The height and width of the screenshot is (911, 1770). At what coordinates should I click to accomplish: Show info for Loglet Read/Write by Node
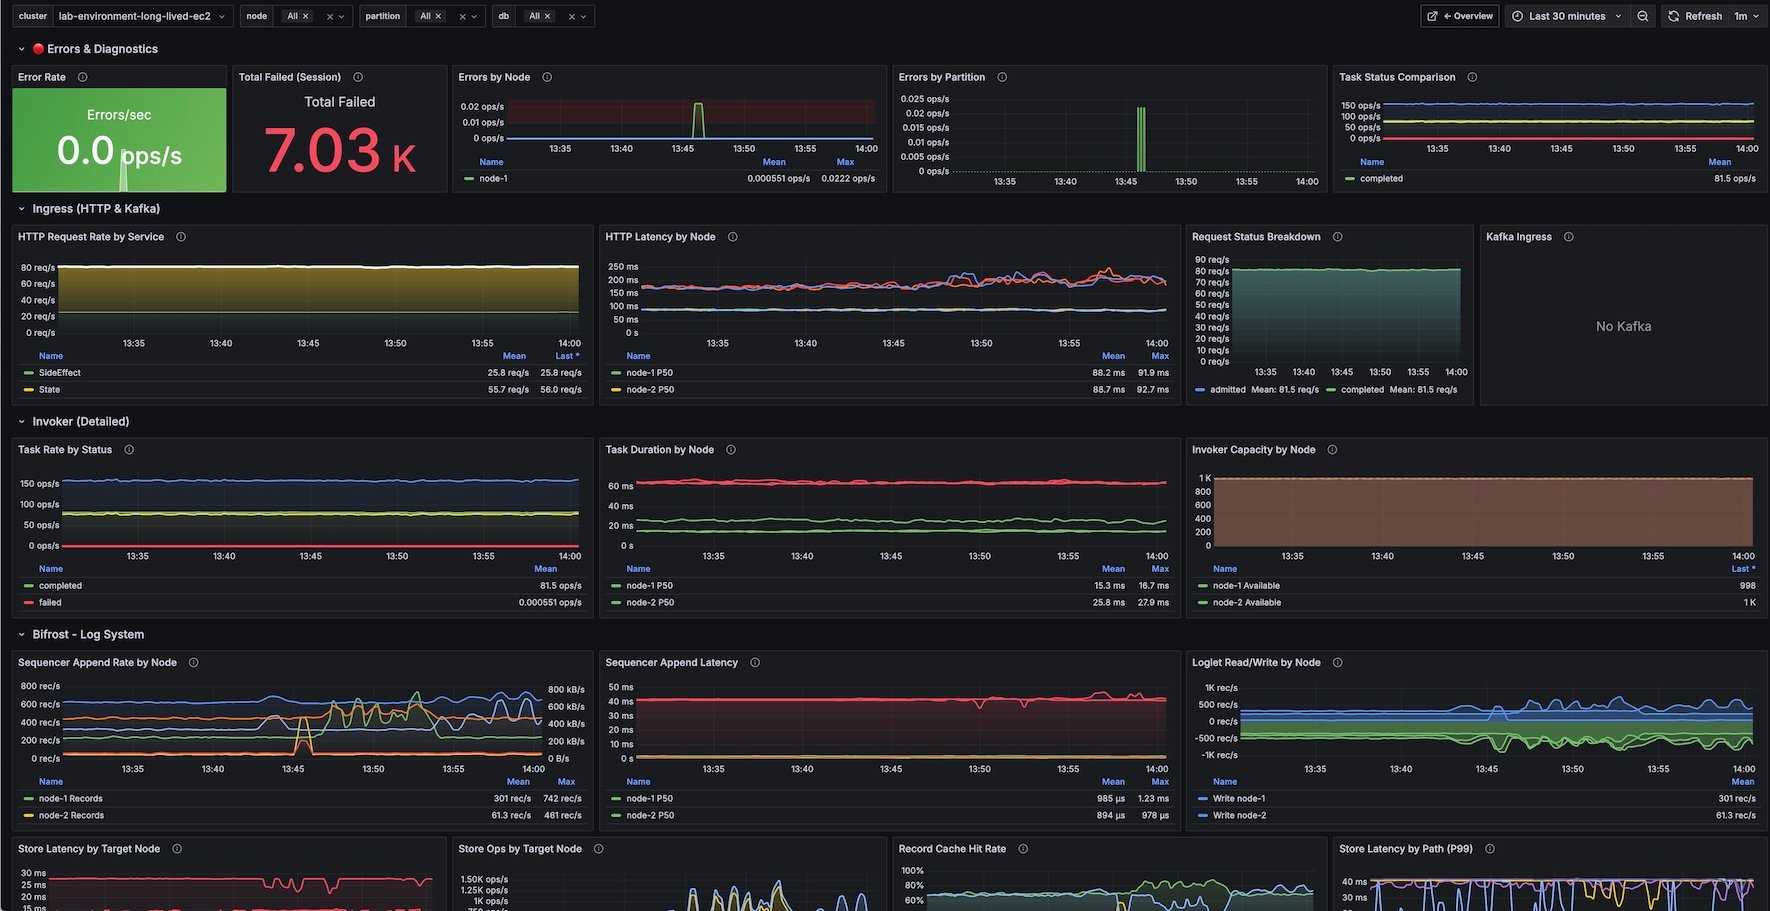1338,663
